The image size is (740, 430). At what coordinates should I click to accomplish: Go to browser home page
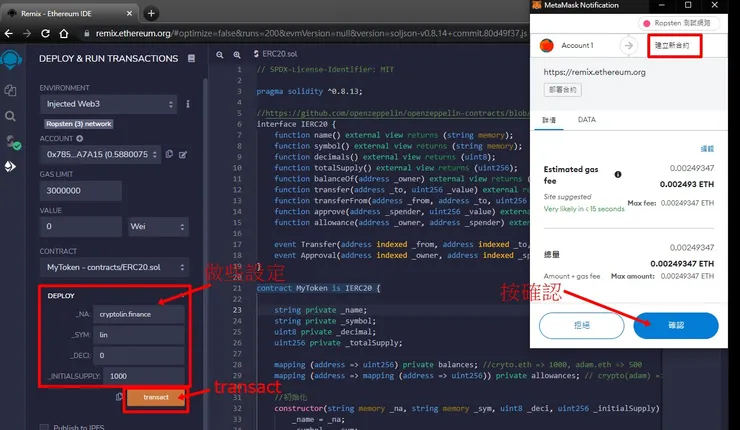tap(64, 34)
